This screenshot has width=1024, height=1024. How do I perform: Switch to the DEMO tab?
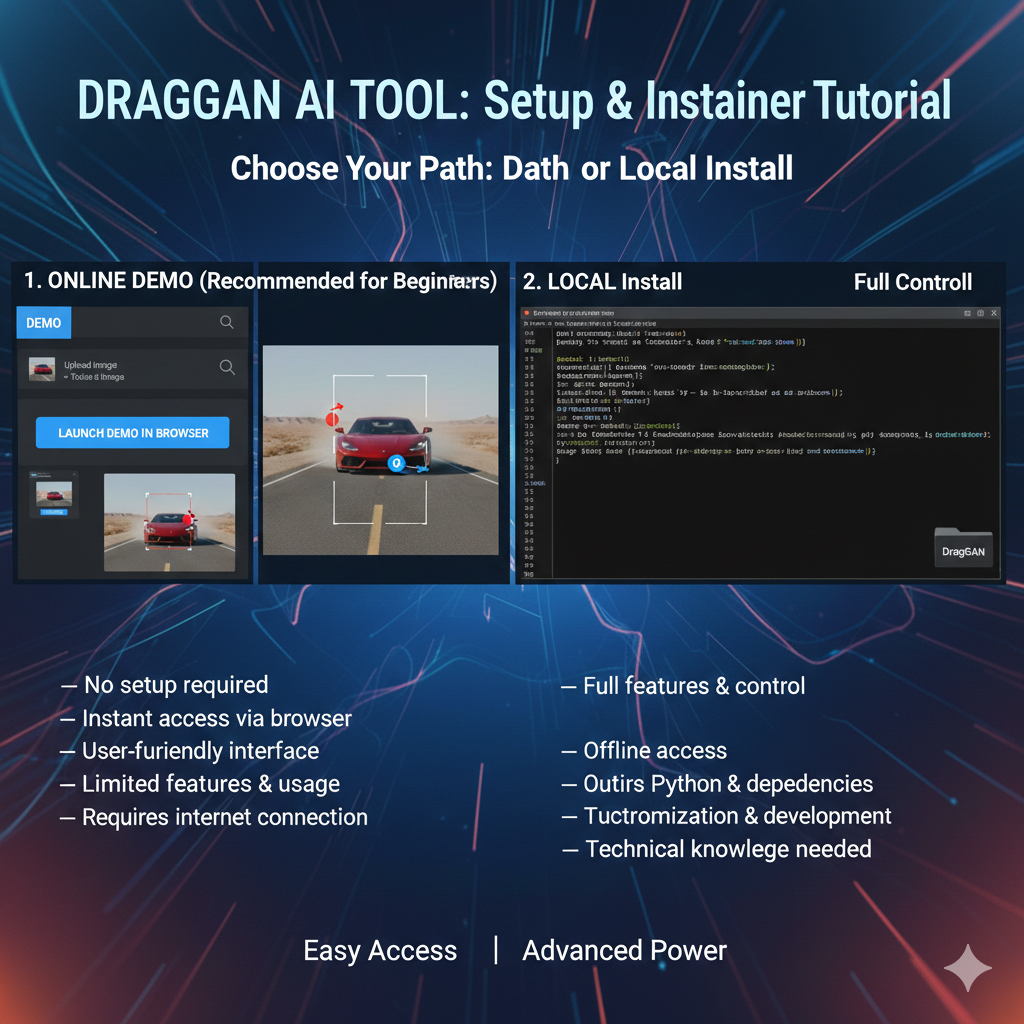(43, 322)
